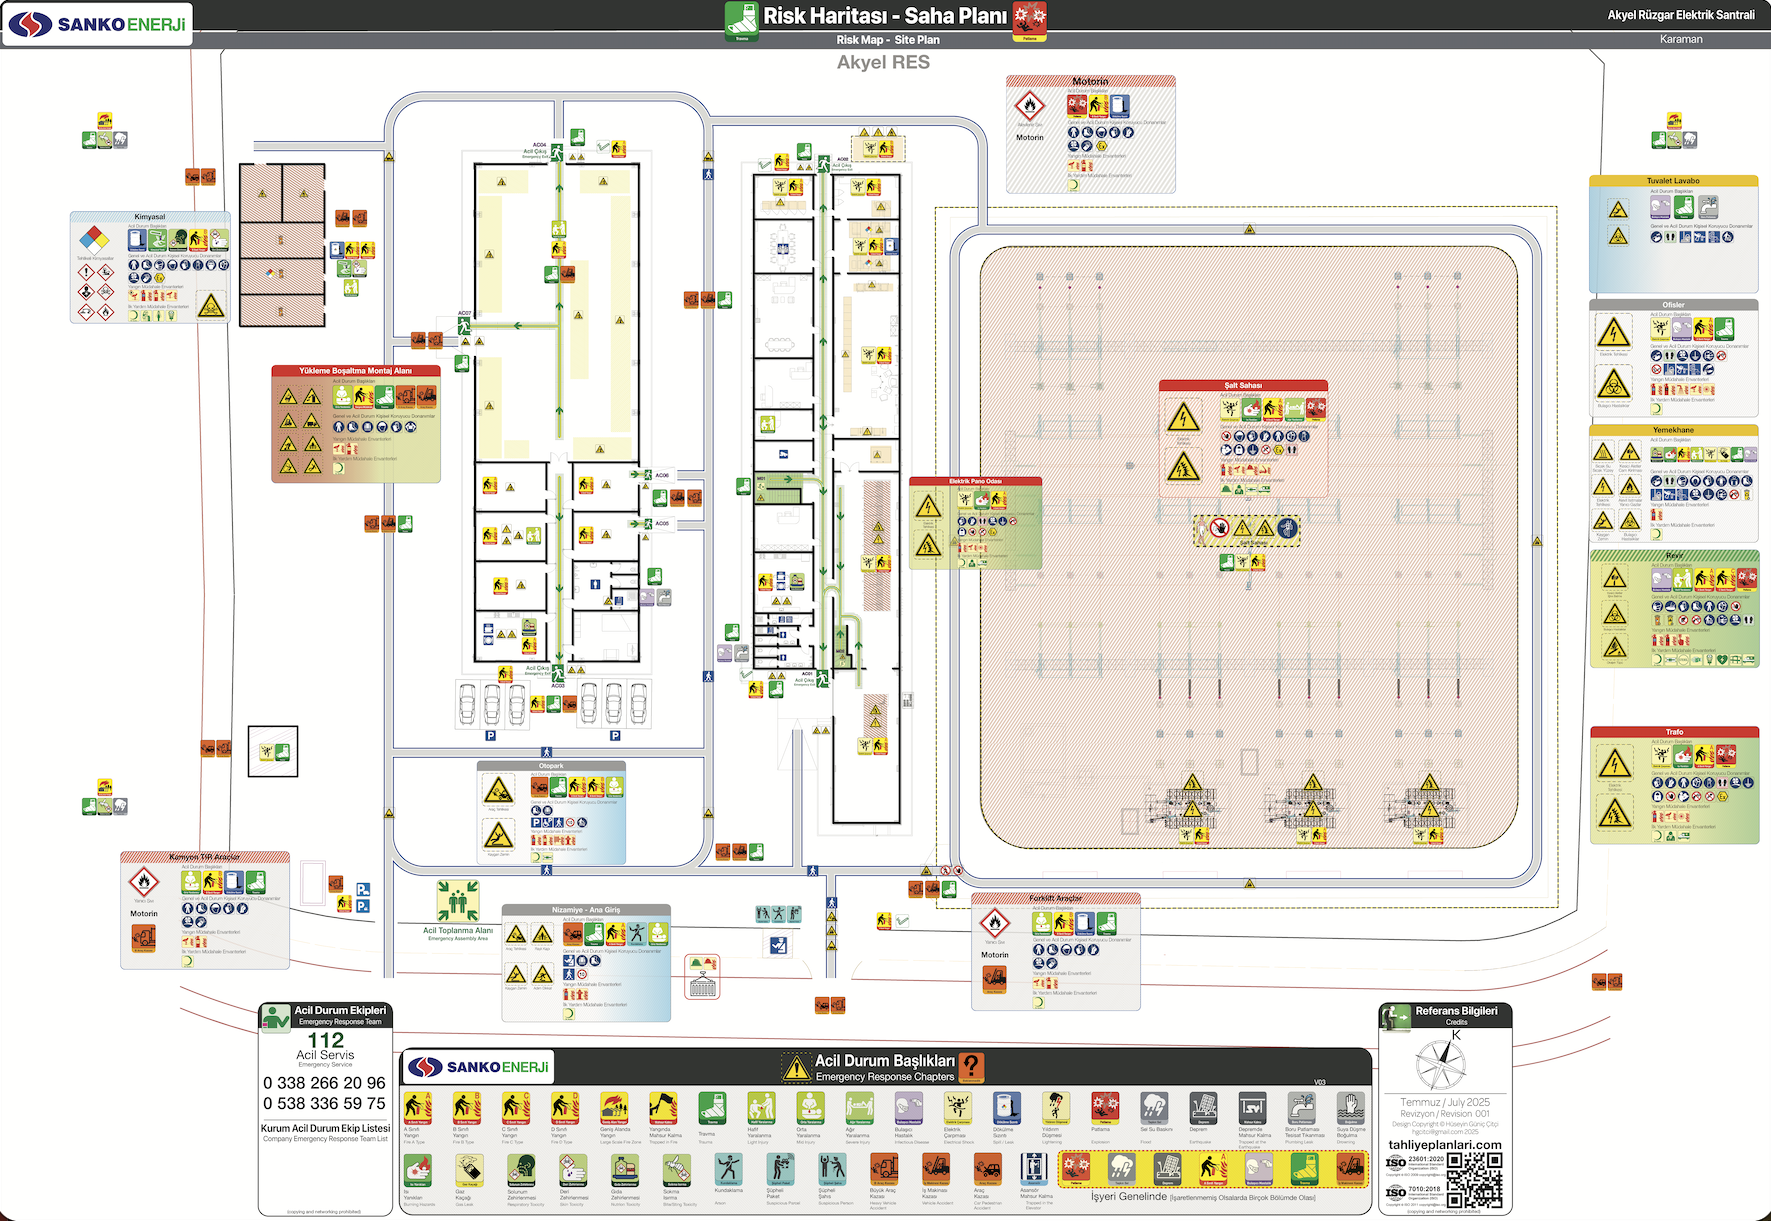Click the orange question mark legend icon
This screenshot has height=1221, width=1771.
point(971,1067)
